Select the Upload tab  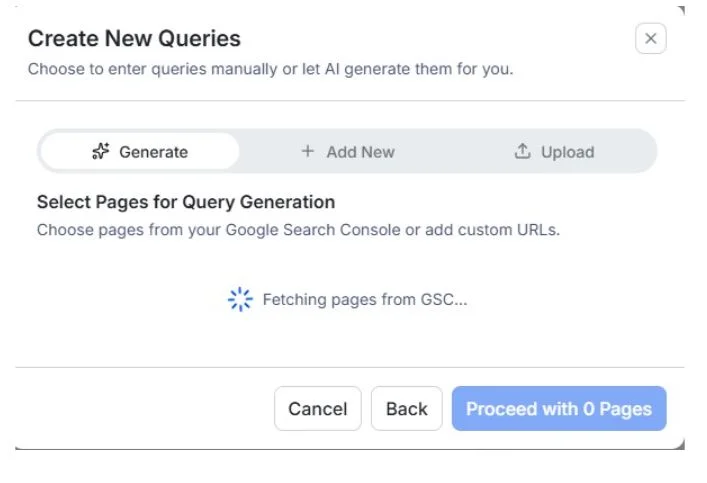click(554, 152)
